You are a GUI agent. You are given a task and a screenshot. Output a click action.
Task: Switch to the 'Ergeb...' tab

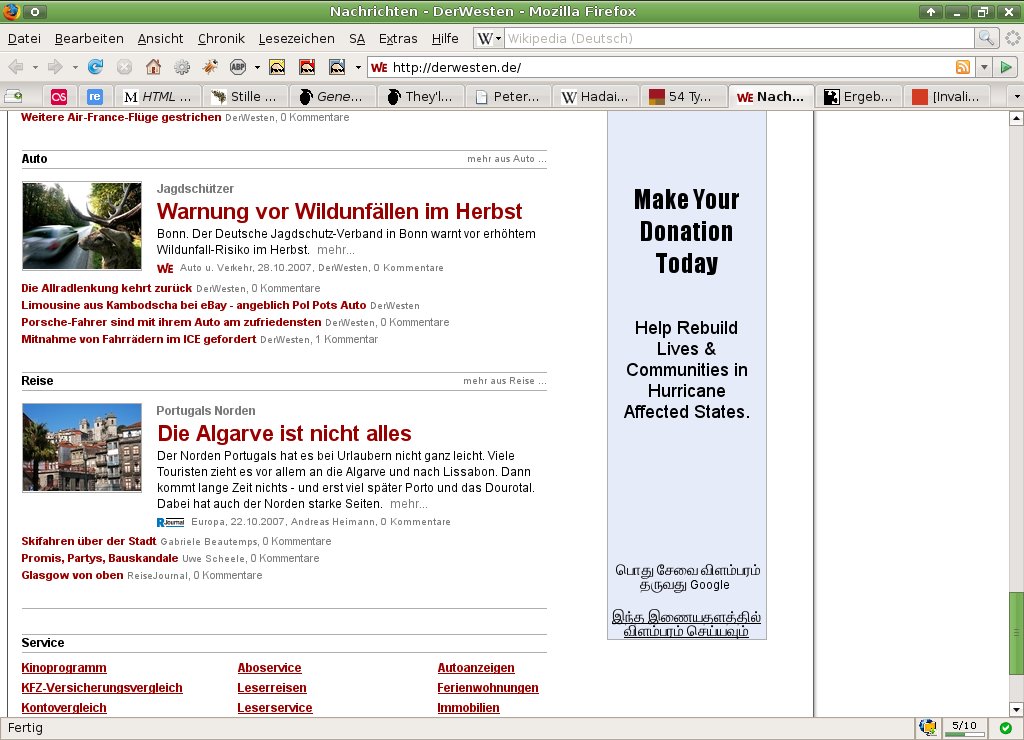pos(858,97)
